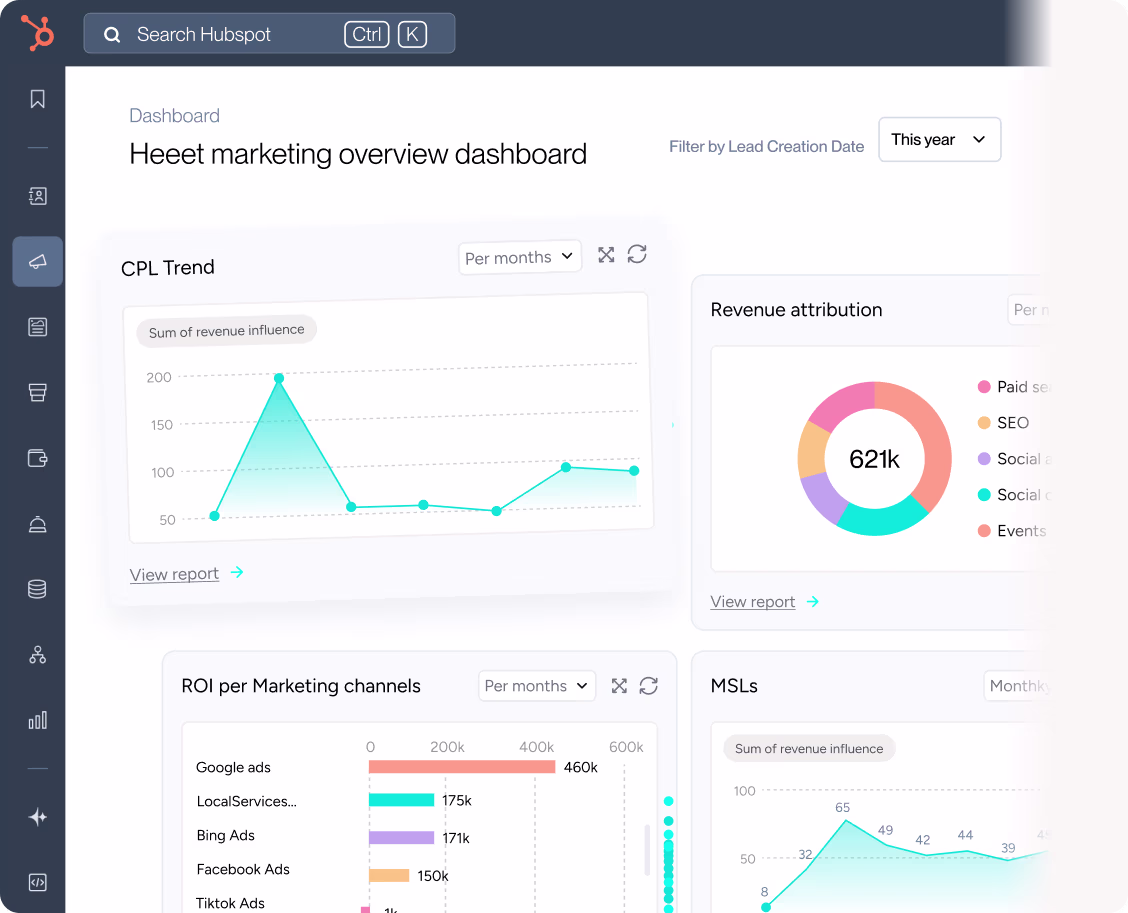
Task: Open the service bell sidebar icon
Action: (x=37, y=524)
